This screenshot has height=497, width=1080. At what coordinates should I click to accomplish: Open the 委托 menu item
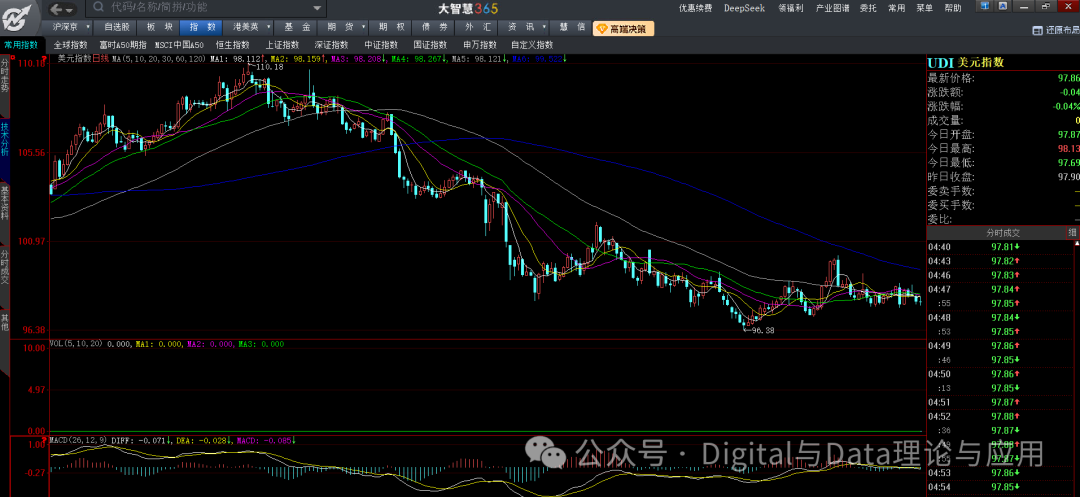(868, 8)
